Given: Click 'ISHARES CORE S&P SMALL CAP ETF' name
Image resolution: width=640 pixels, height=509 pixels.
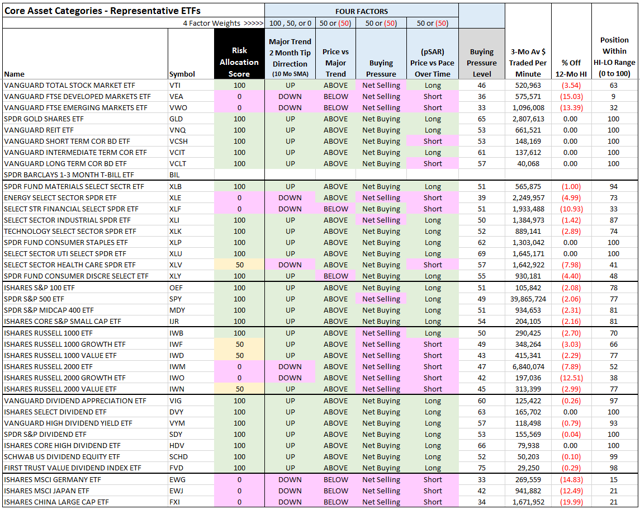Looking at the screenshot, I should click(x=62, y=321).
